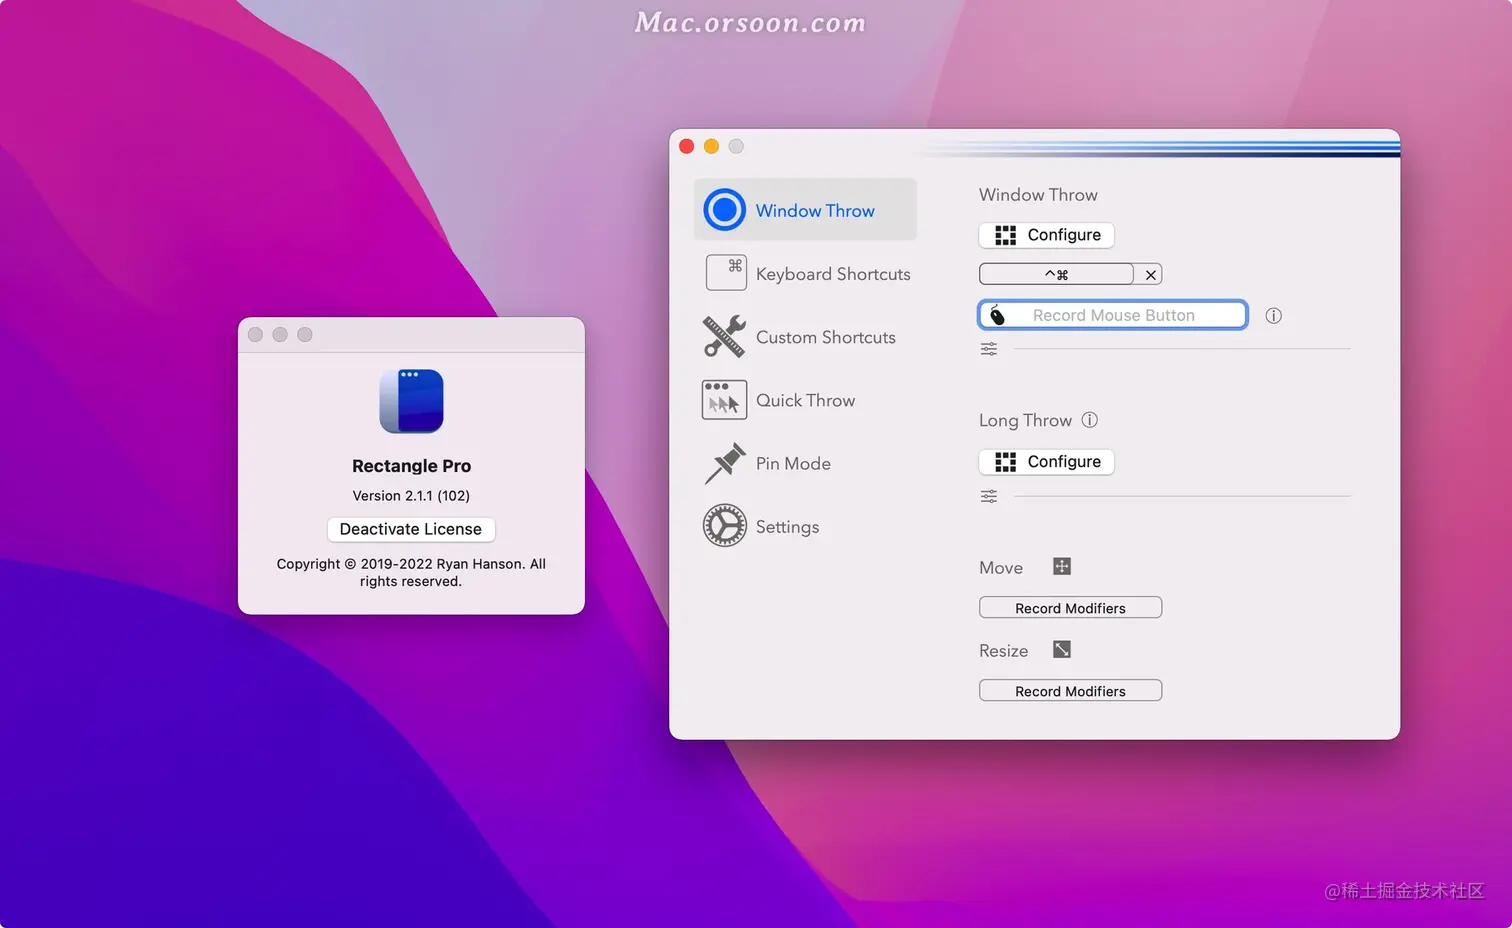Click the Resize label
Screen dimensions: 1512x928
(1003, 651)
